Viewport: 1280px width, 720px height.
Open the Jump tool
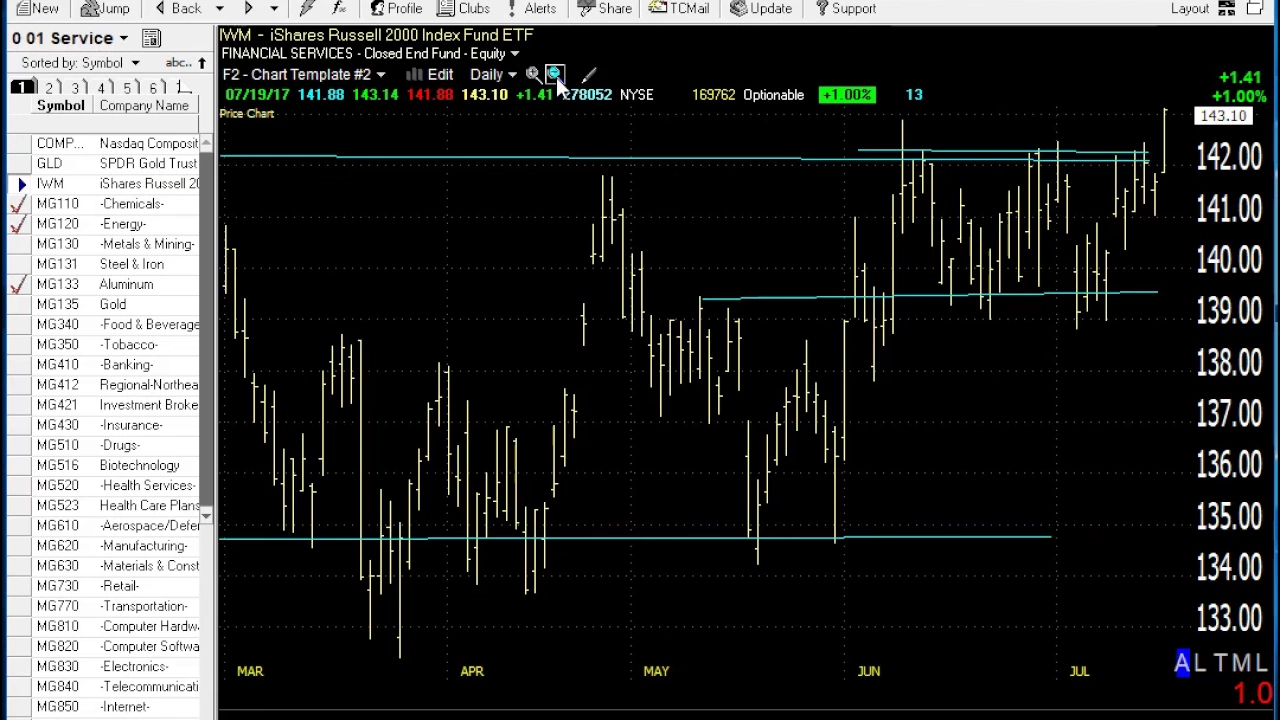point(106,9)
